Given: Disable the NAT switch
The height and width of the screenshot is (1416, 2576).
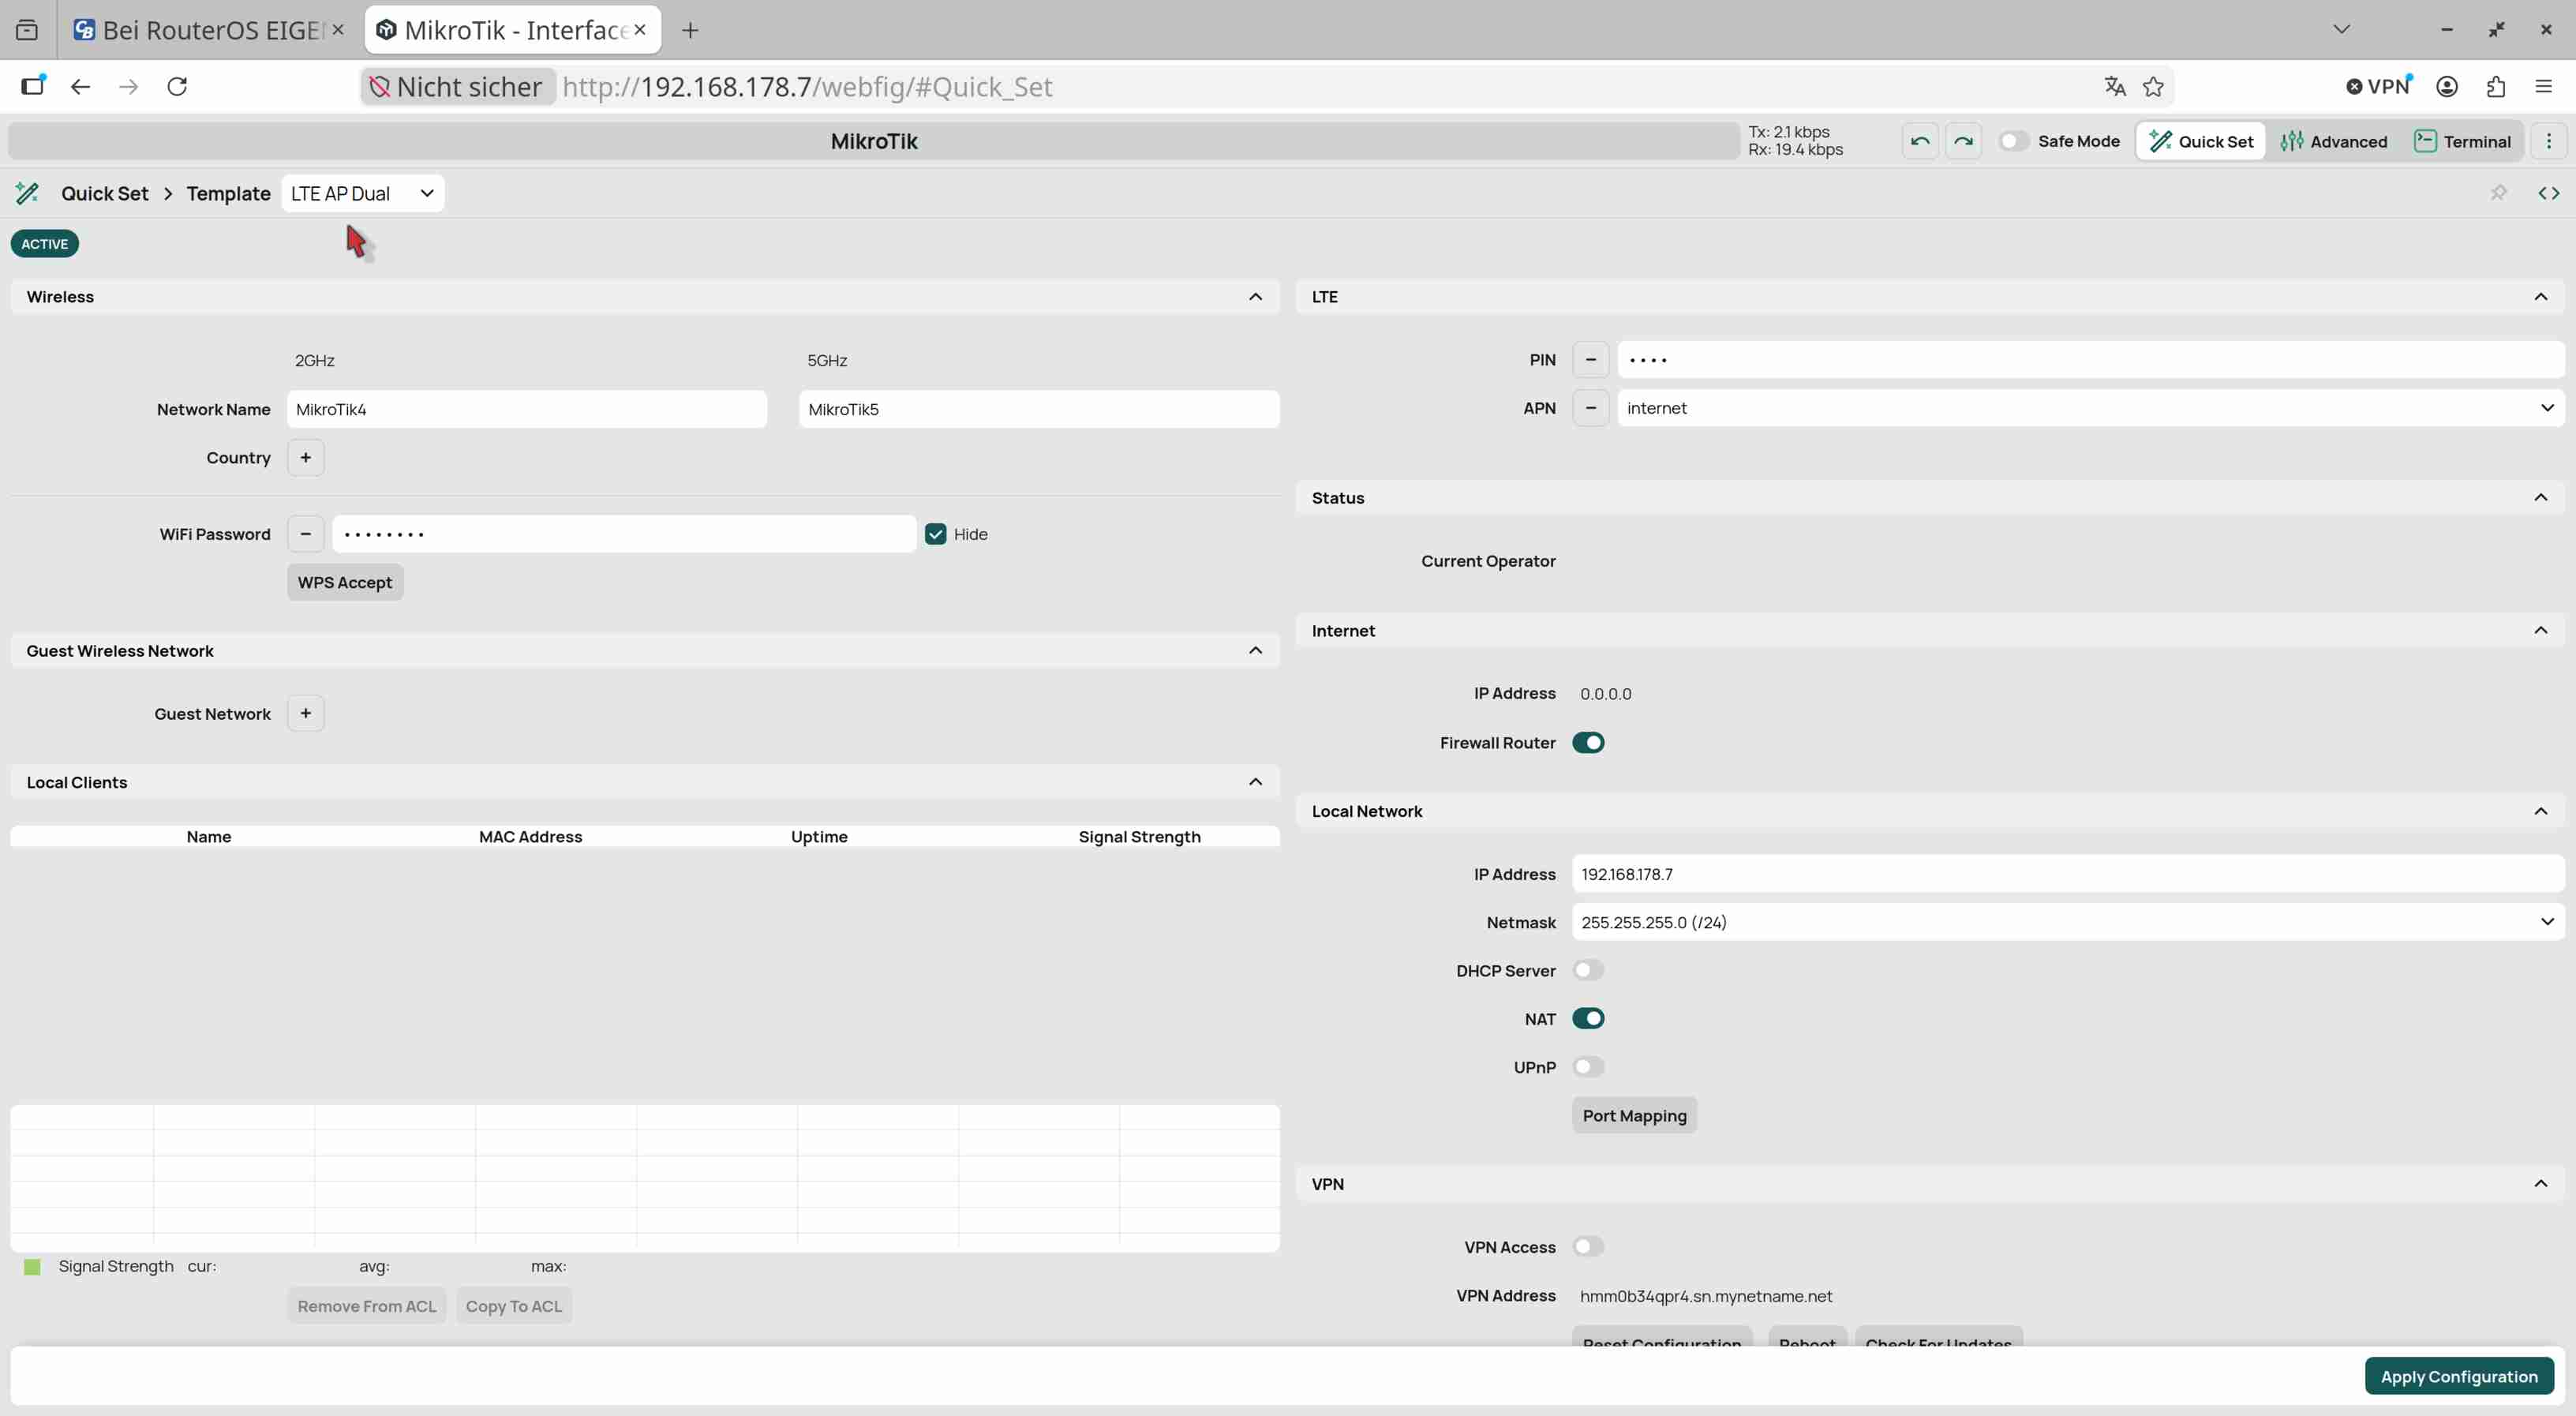Looking at the screenshot, I should tap(1588, 1019).
